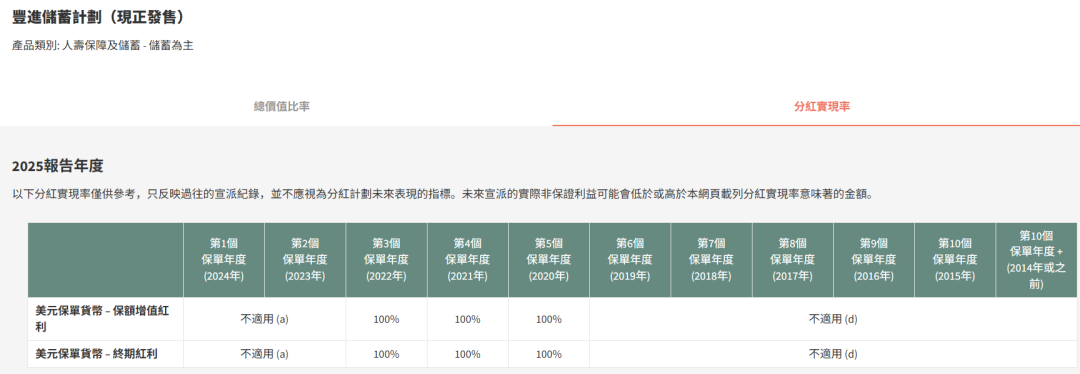
Task: Click the 產品類別 人壽保障及儲蓄 line
Action: pos(102,46)
